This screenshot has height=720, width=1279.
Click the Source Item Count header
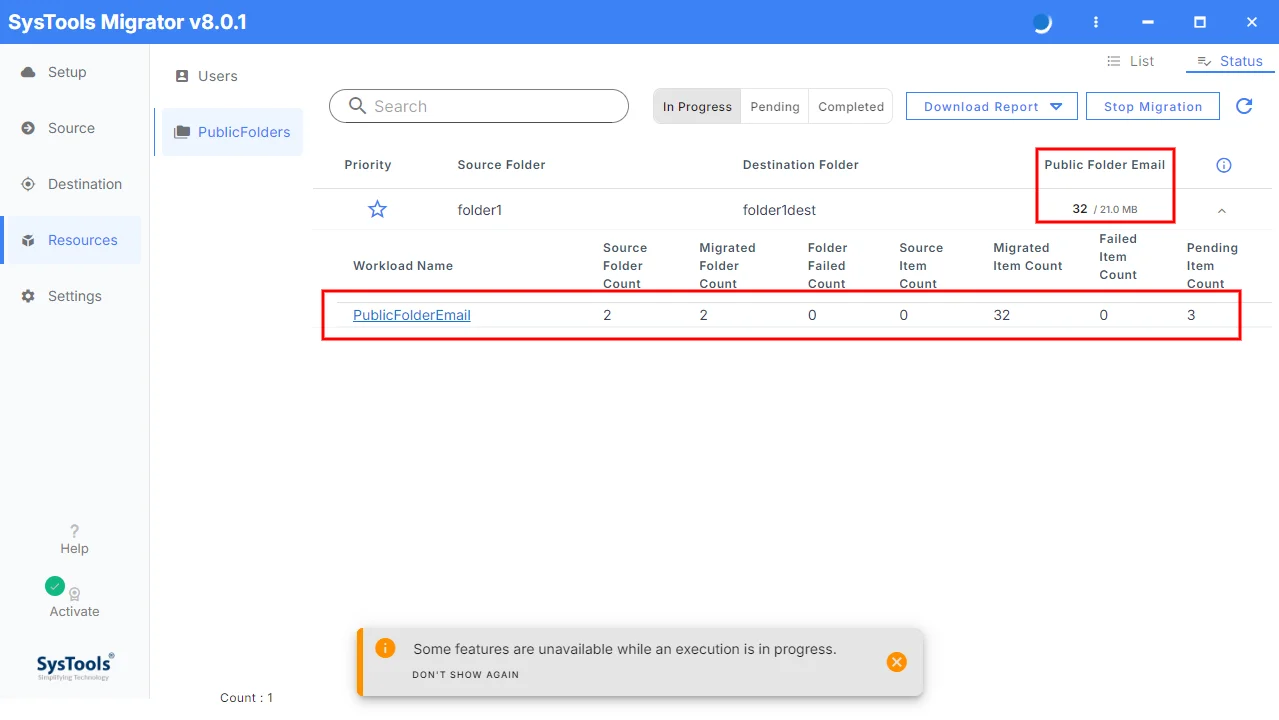point(921,266)
